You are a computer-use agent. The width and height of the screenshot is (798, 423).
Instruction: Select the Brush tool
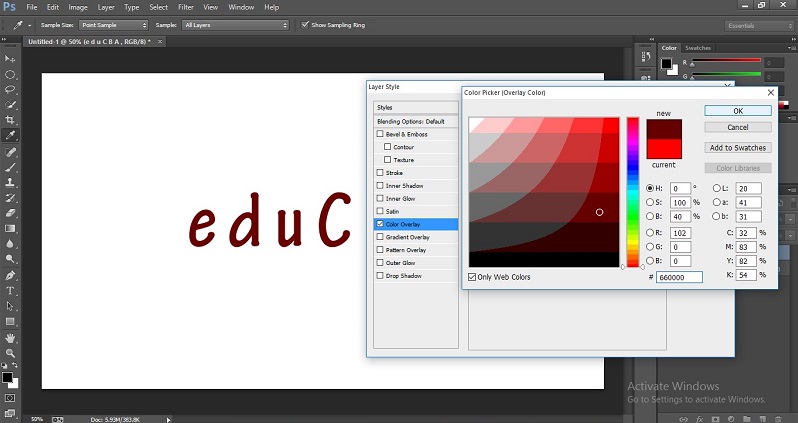point(10,167)
